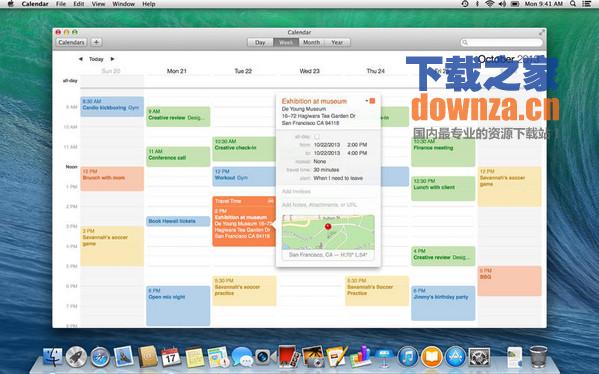Open Contacts book icon in dock

[148, 357]
